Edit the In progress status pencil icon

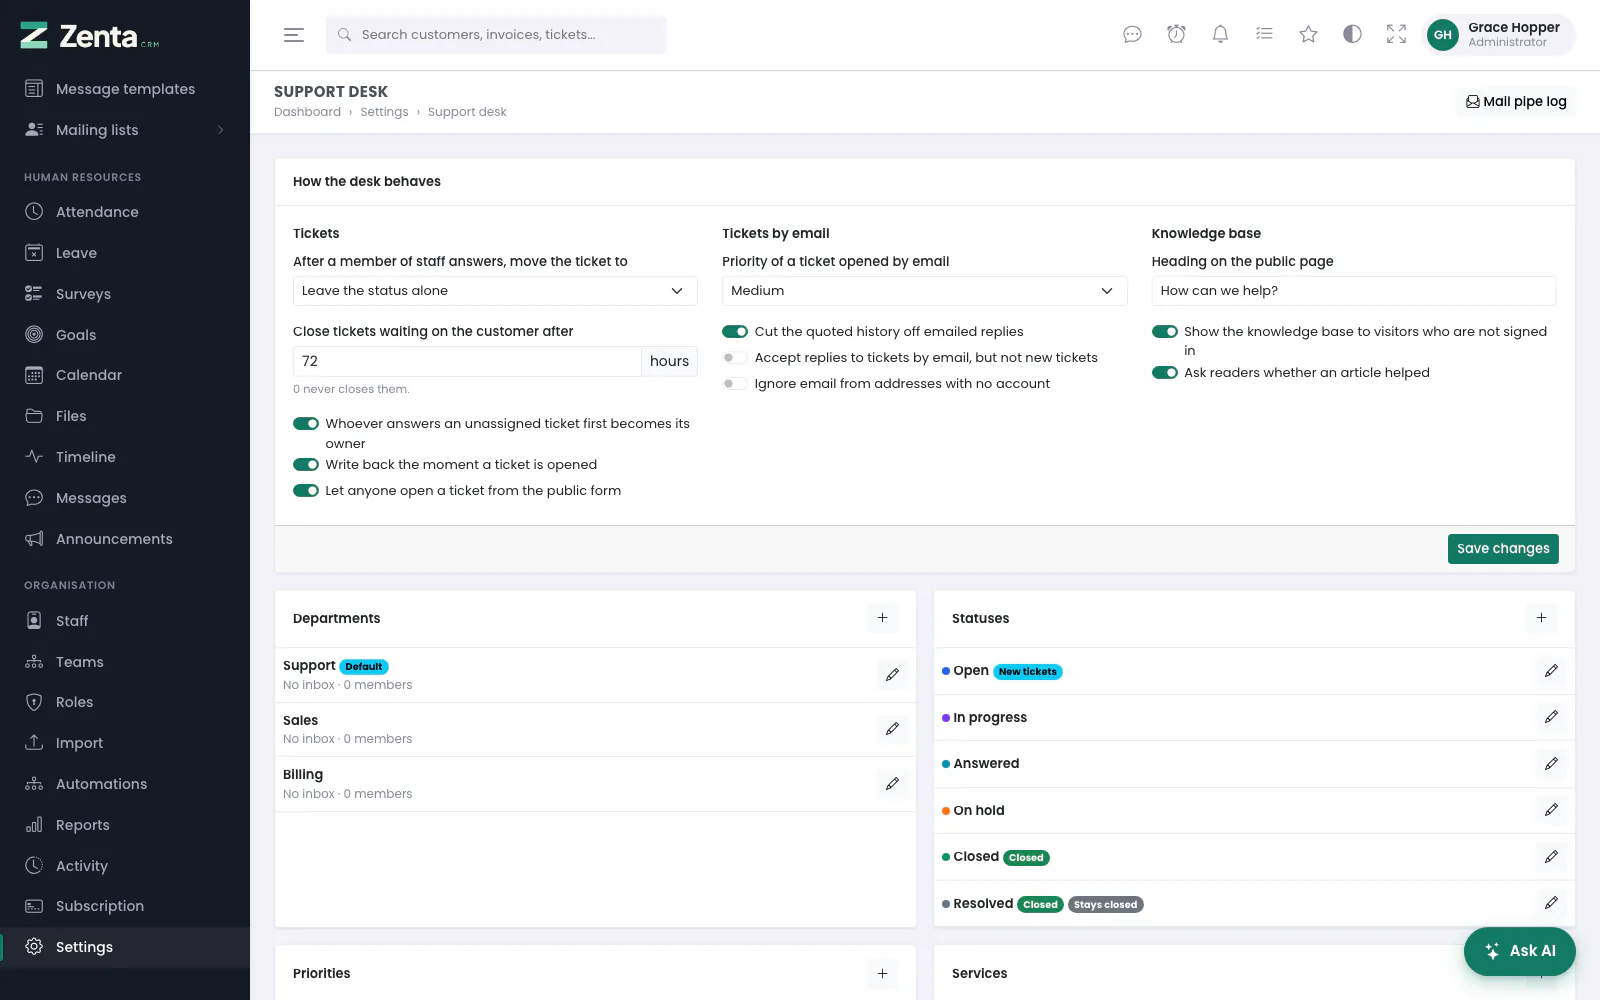(1551, 717)
